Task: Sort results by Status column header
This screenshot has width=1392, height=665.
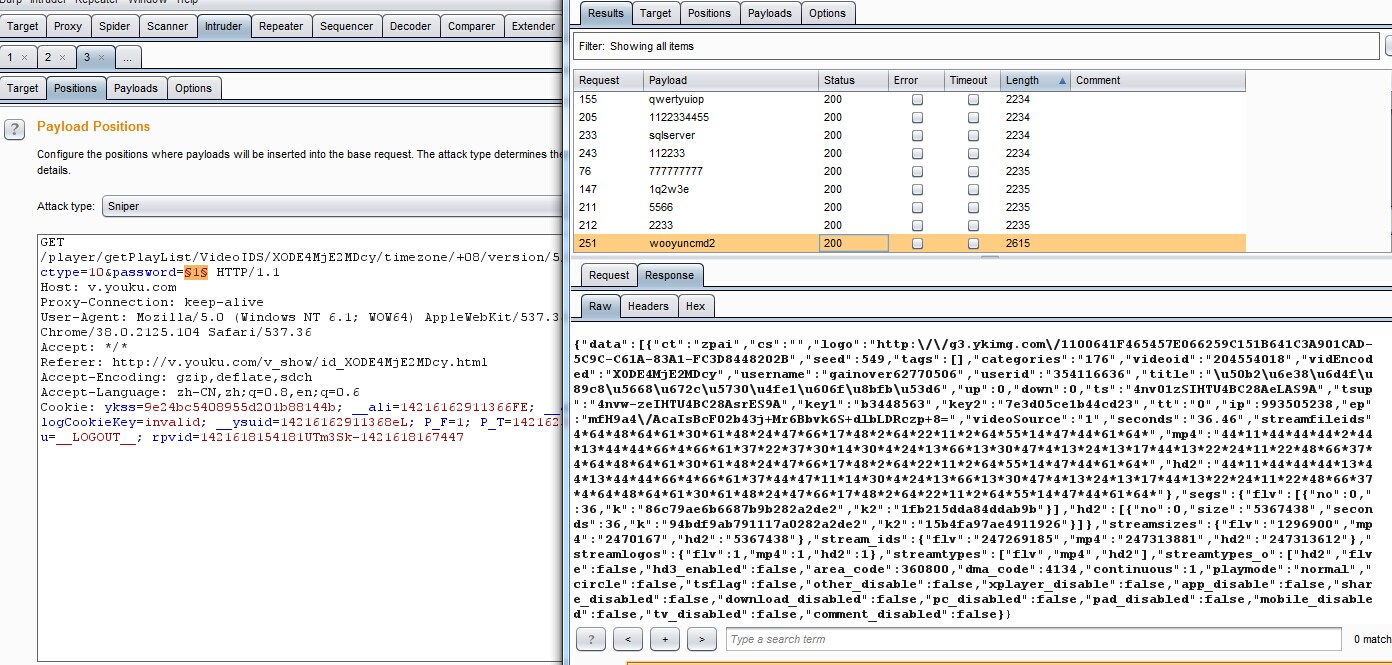Action: (853, 80)
